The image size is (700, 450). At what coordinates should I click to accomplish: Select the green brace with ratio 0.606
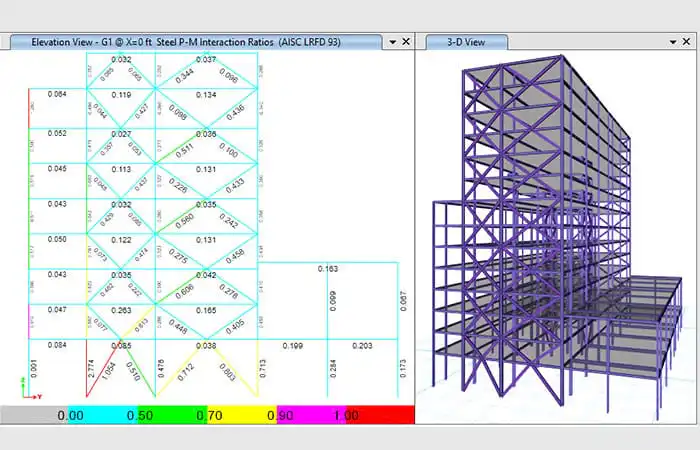click(180, 287)
